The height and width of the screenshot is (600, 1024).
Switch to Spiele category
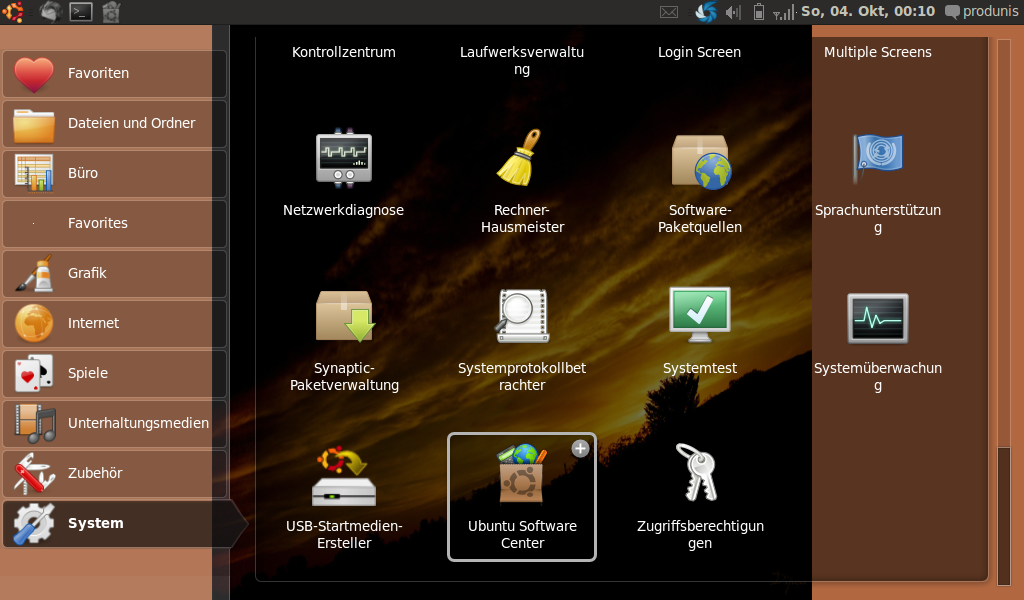[x=114, y=374]
